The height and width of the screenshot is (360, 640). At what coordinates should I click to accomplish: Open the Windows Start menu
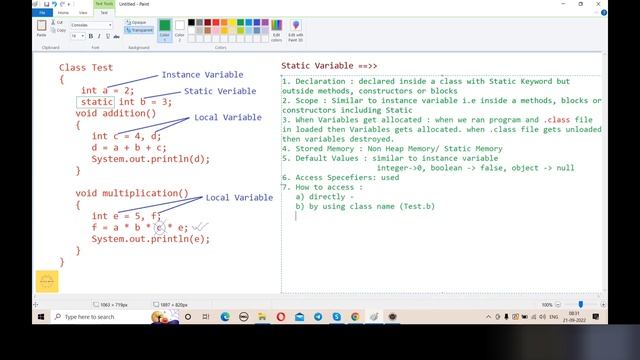[41, 317]
